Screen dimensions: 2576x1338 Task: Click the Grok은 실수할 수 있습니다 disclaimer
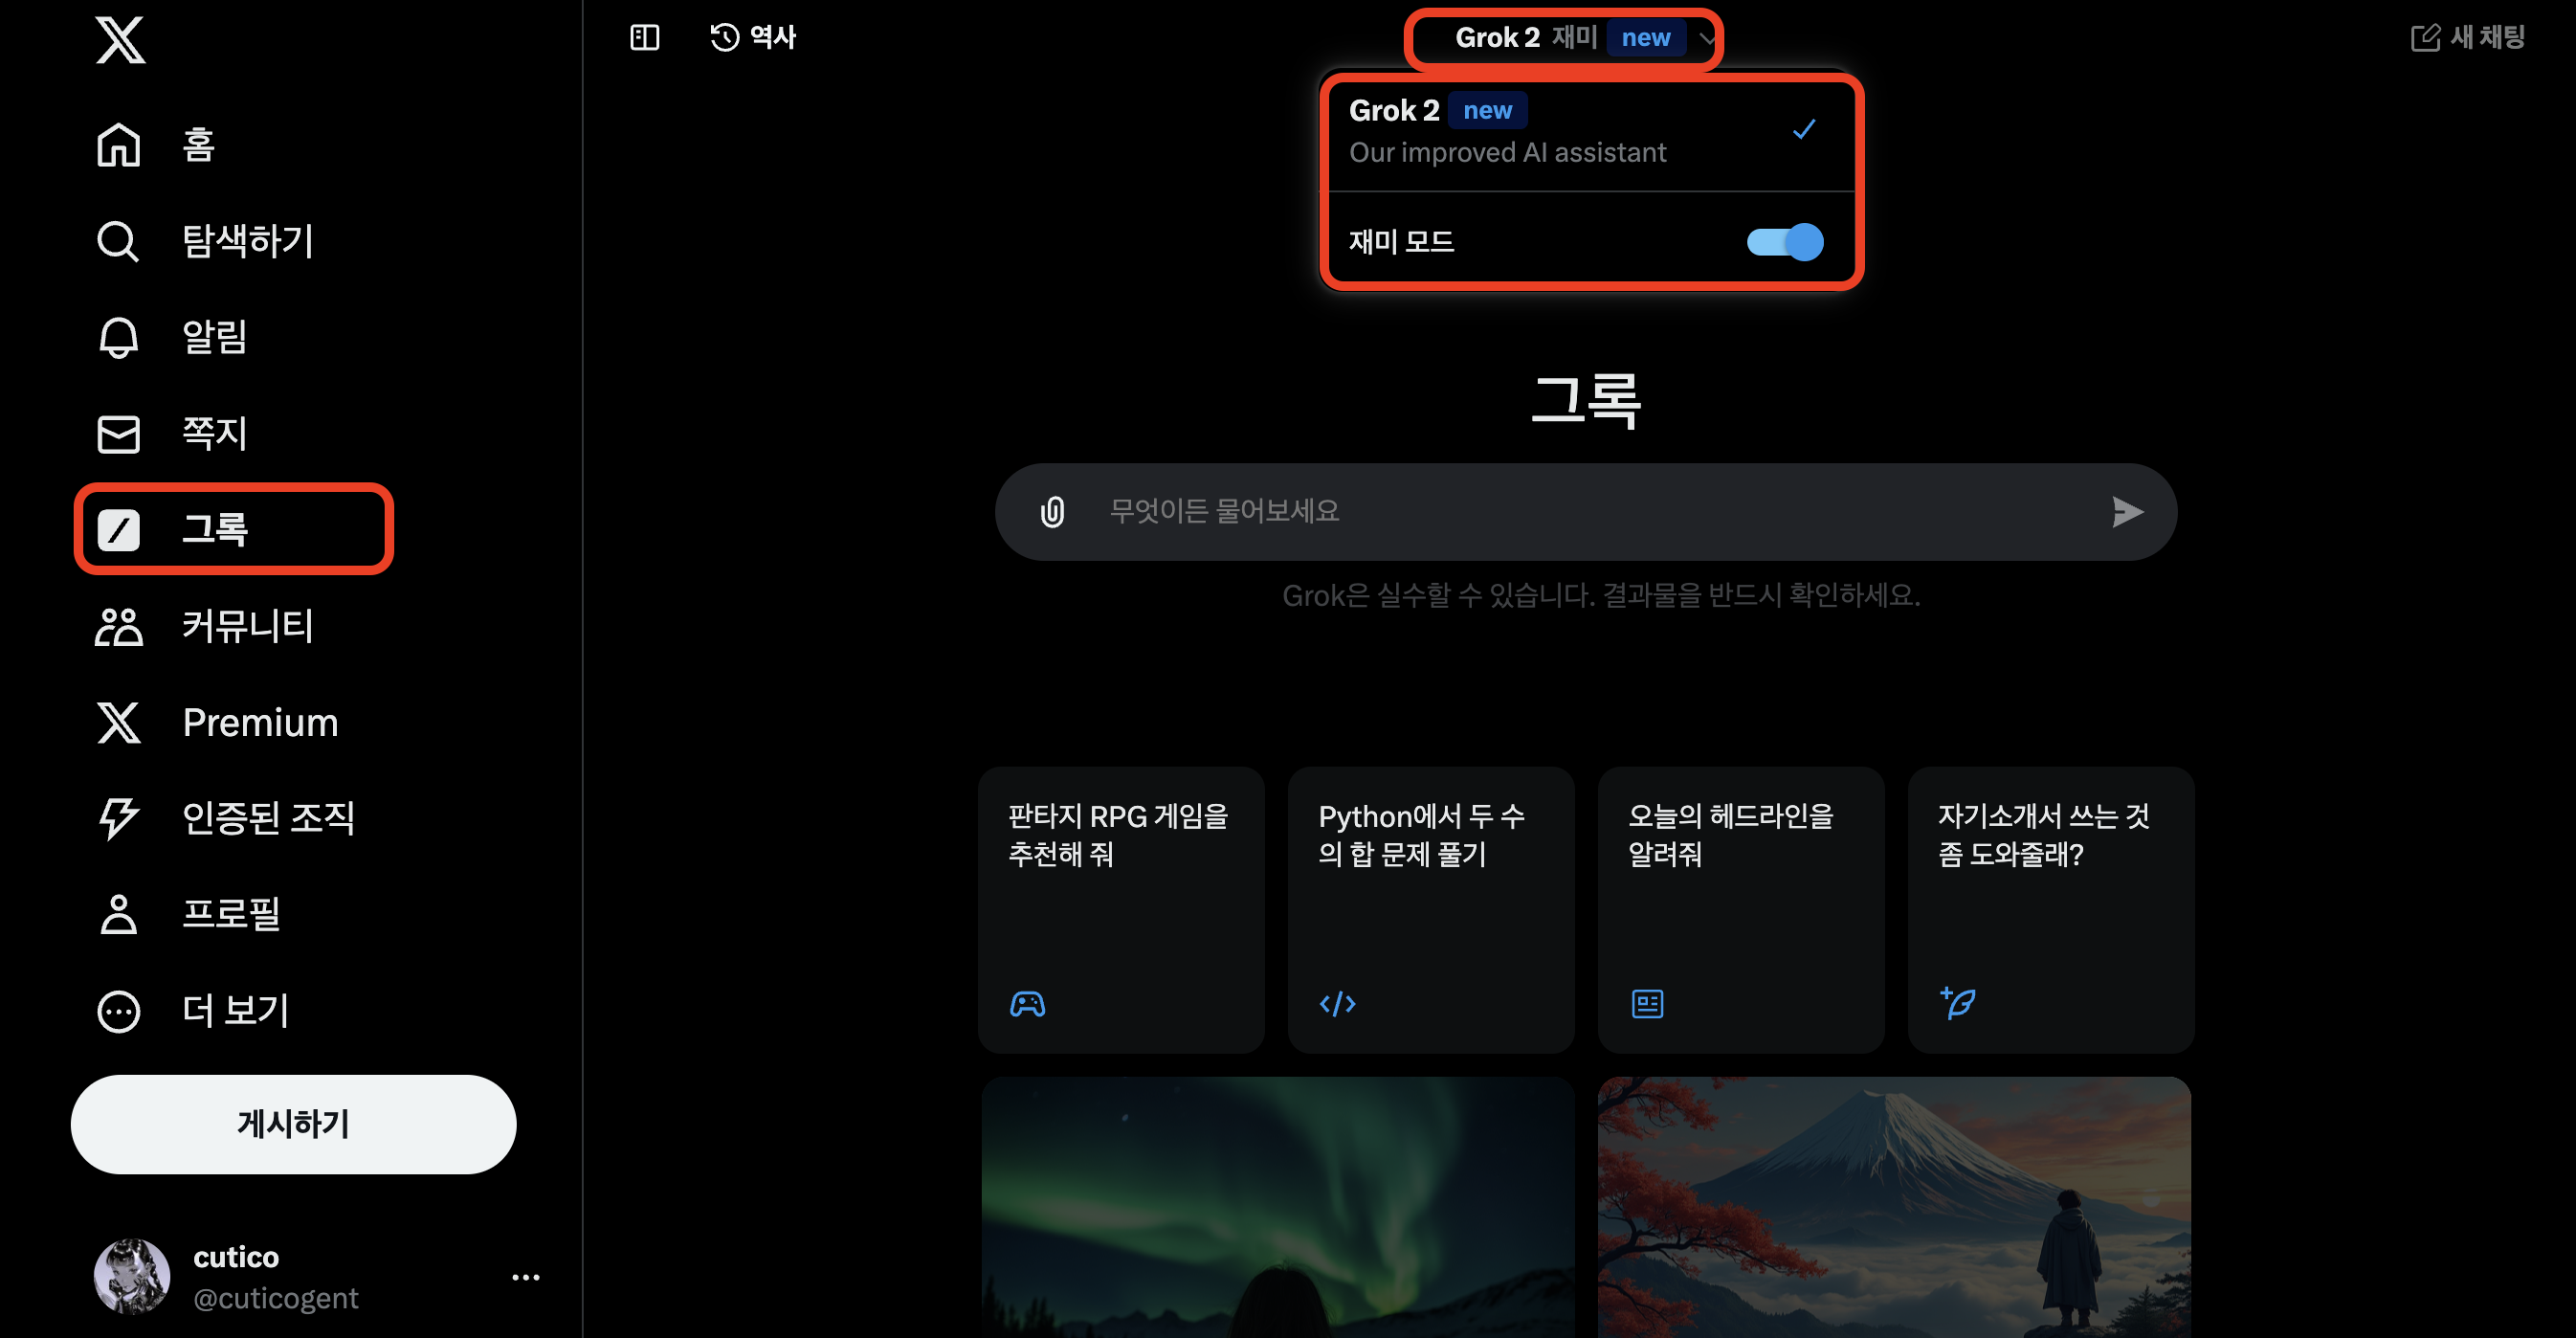point(1601,596)
